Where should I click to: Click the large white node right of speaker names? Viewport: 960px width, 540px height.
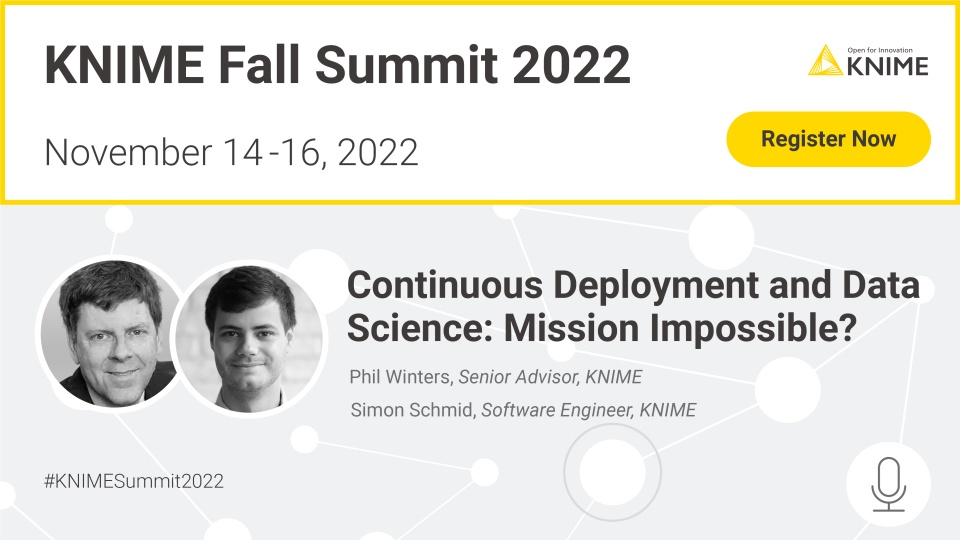click(x=788, y=389)
